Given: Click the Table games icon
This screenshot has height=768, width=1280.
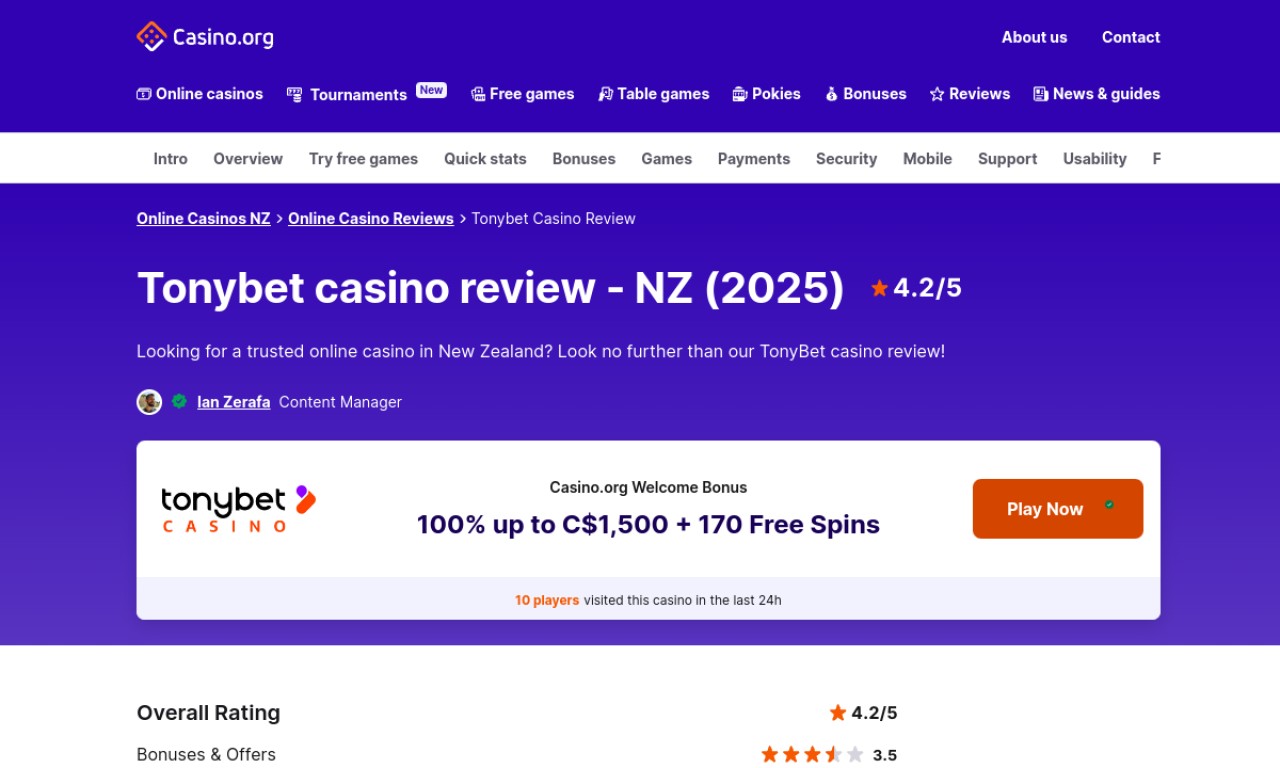Looking at the screenshot, I should pyautogui.click(x=605, y=94).
